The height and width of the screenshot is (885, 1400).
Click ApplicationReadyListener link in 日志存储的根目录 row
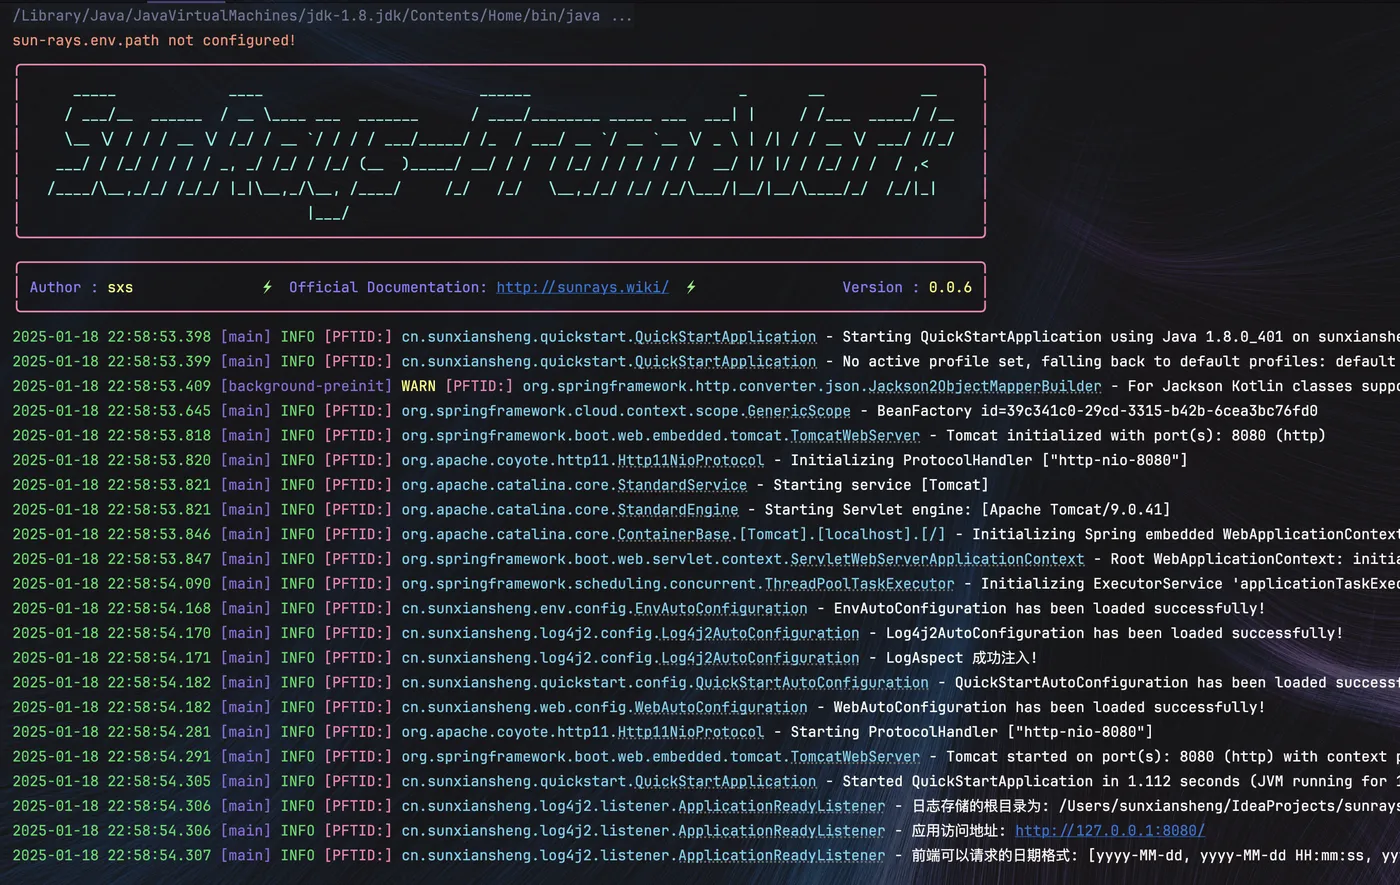pyautogui.click(x=781, y=806)
